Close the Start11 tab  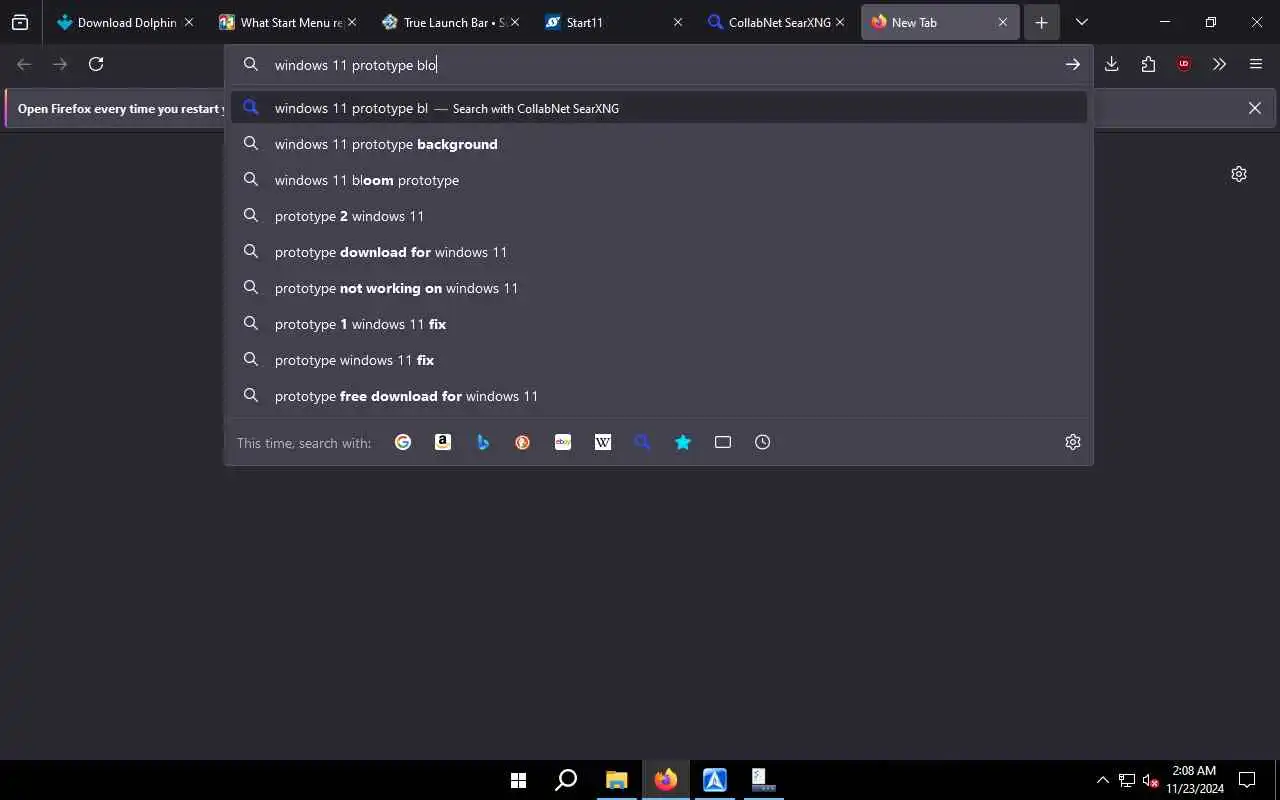pyautogui.click(x=678, y=22)
